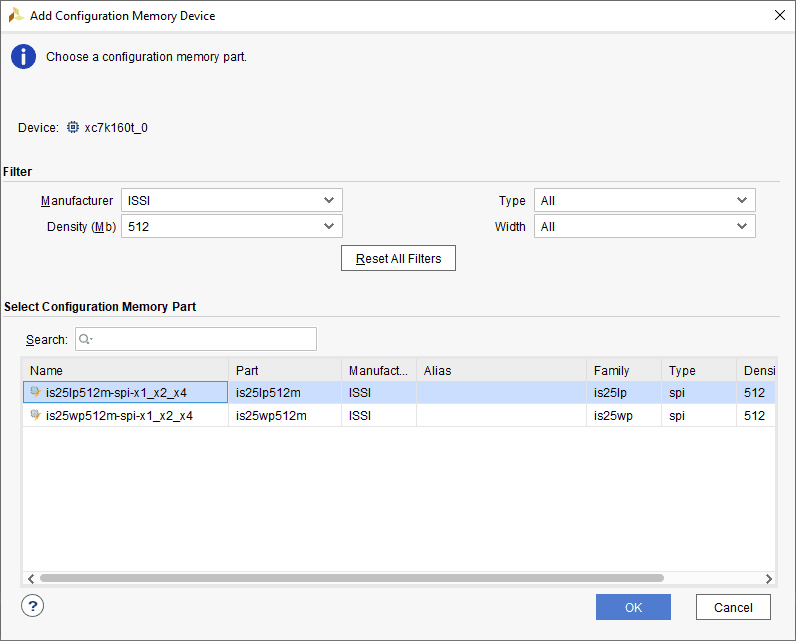This screenshot has width=796, height=641.
Task: Click the Vivado logo in title bar
Action: tap(15, 16)
